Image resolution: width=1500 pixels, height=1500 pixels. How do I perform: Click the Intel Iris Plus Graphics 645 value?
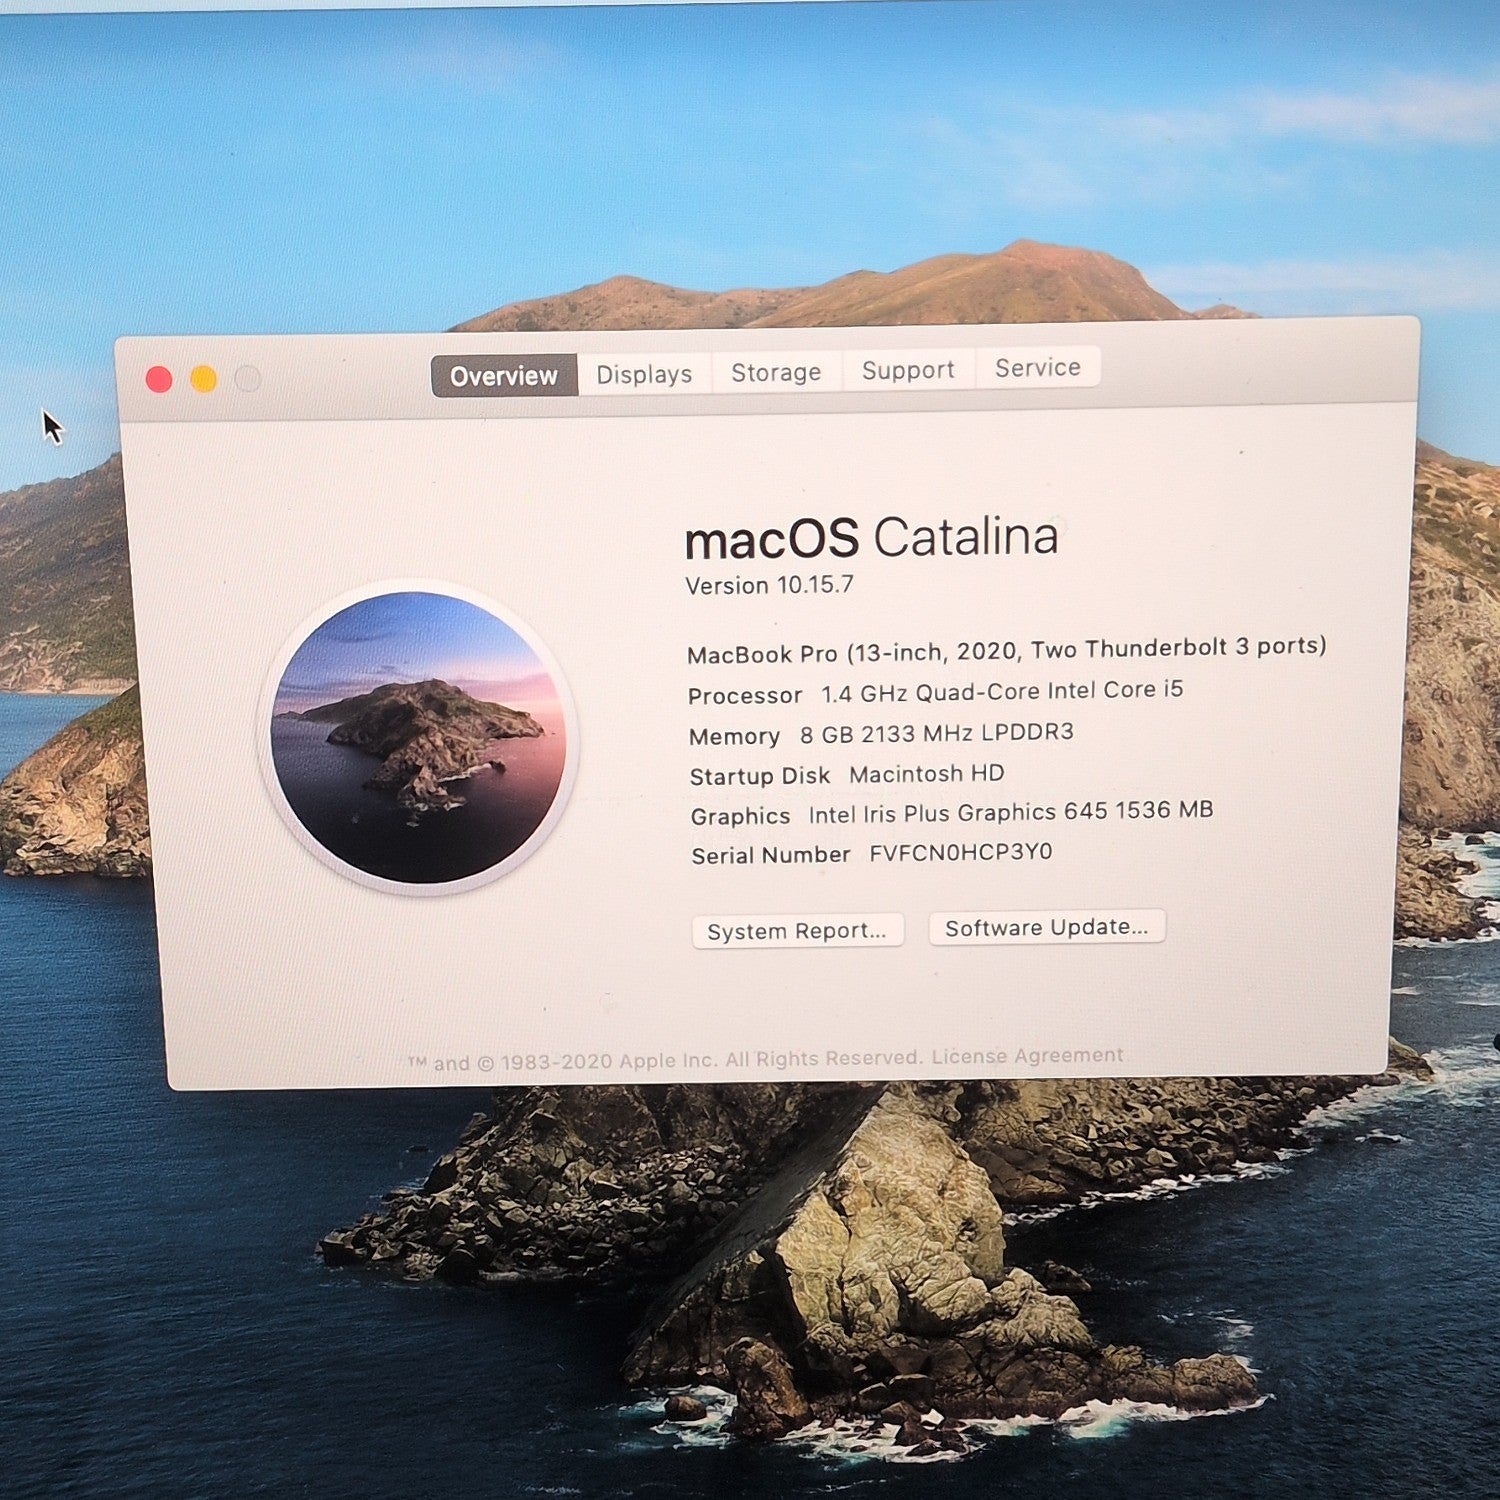tap(1011, 813)
